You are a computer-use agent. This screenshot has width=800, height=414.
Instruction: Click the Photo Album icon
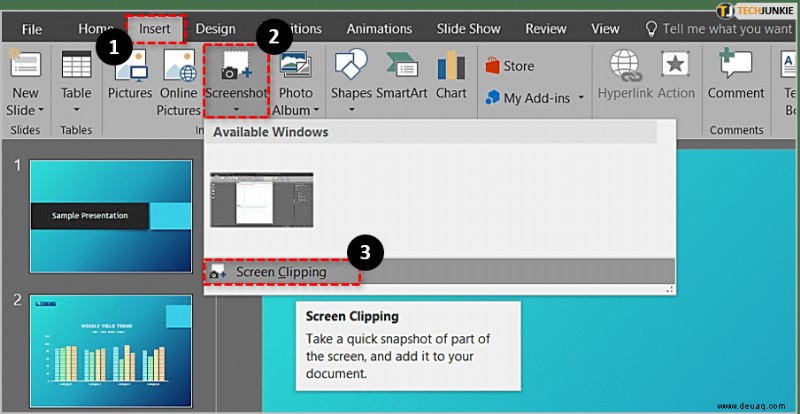coord(296,65)
